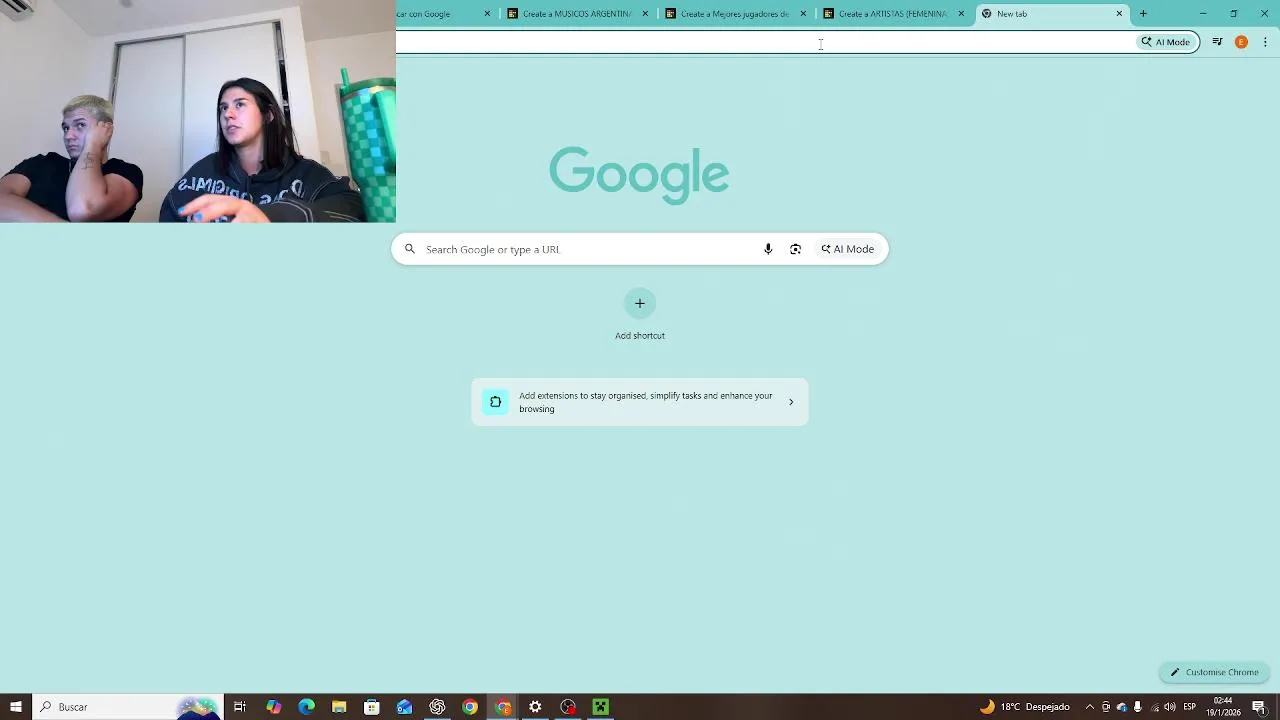
Task: Click the plus Add shortcut icon
Action: 640,303
